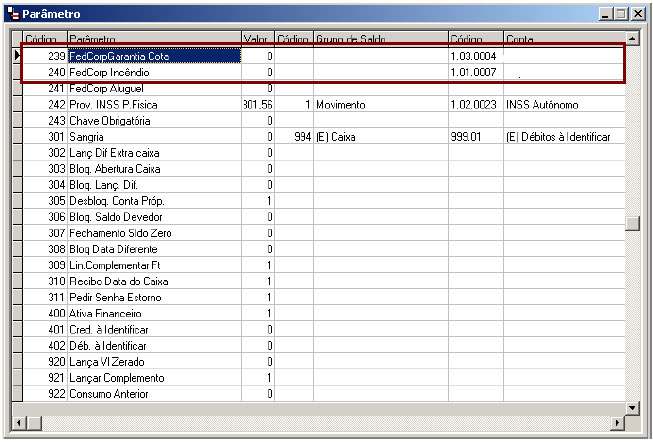Click the current row indicator arrow
Image resolution: width=653 pixels, height=442 pixels.
click(x=16, y=56)
